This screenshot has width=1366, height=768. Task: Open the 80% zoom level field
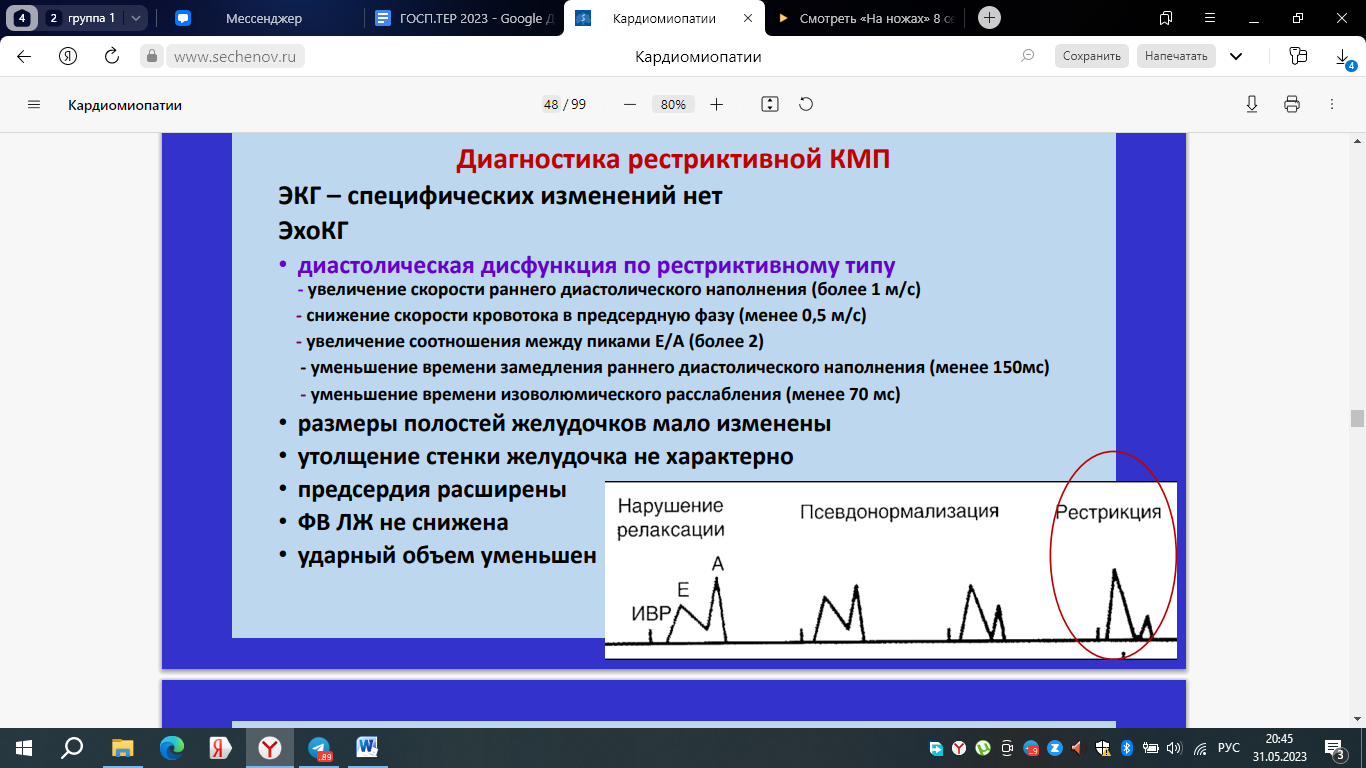[x=673, y=104]
